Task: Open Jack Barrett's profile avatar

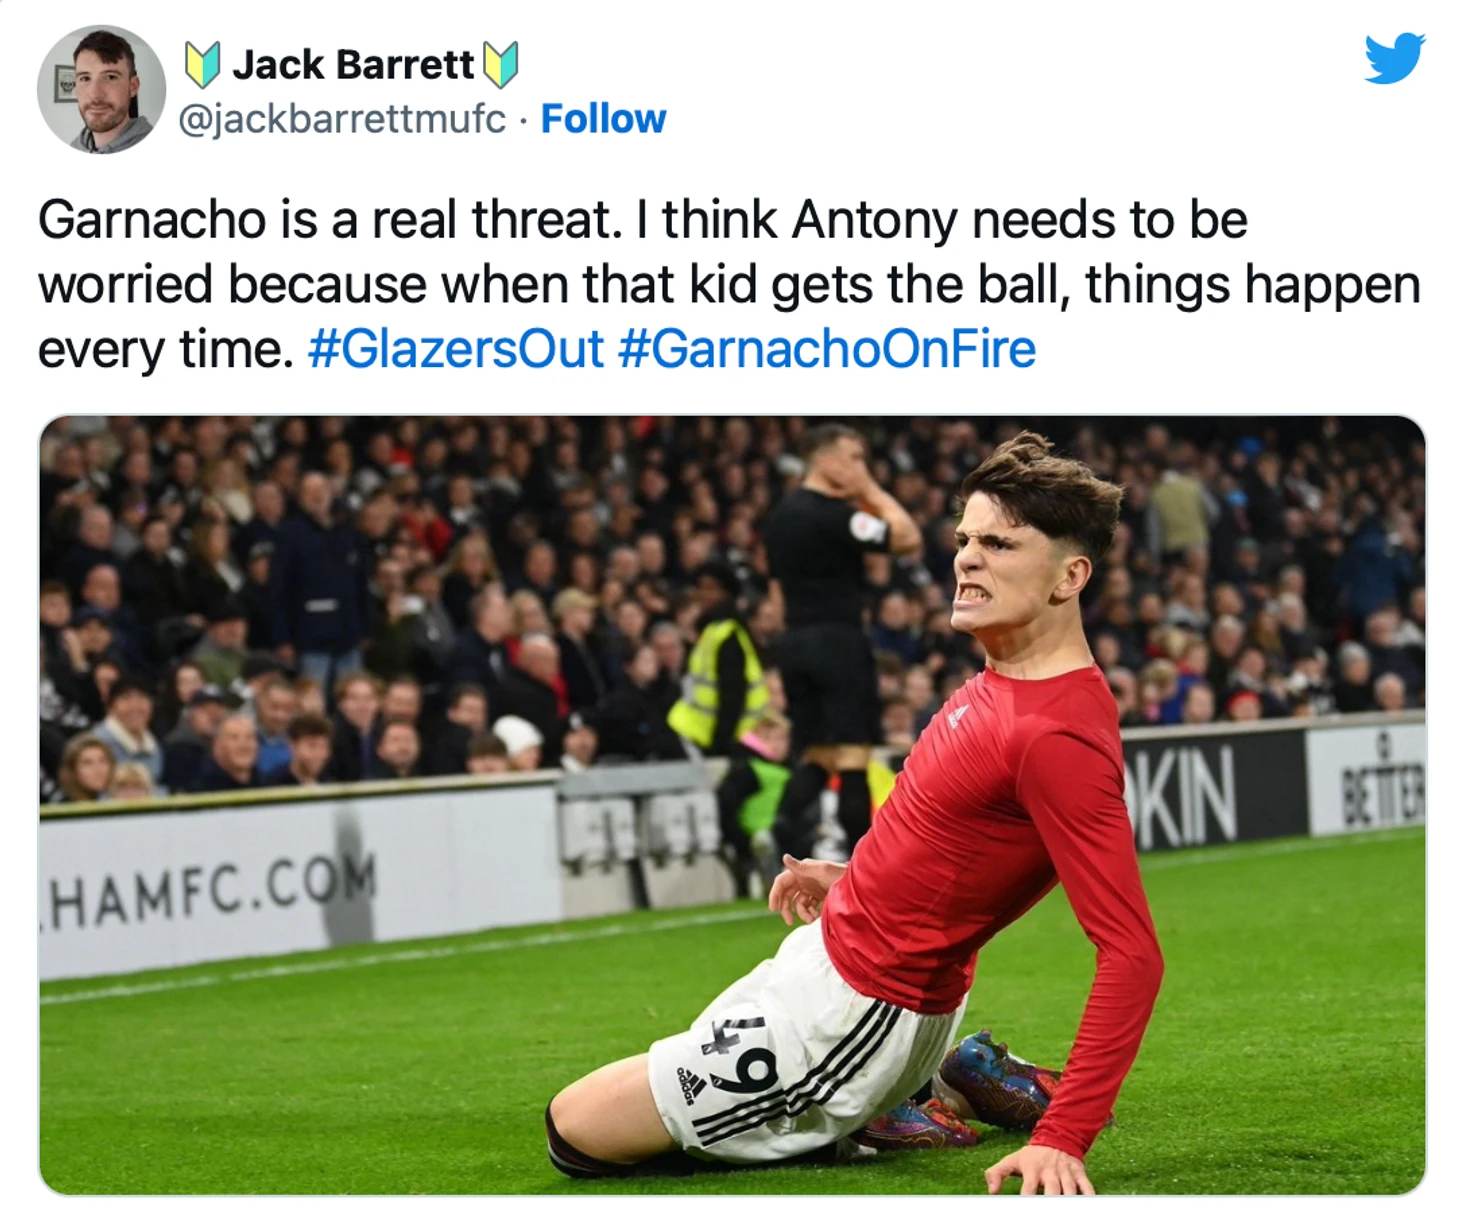Action: pyautogui.click(x=101, y=89)
